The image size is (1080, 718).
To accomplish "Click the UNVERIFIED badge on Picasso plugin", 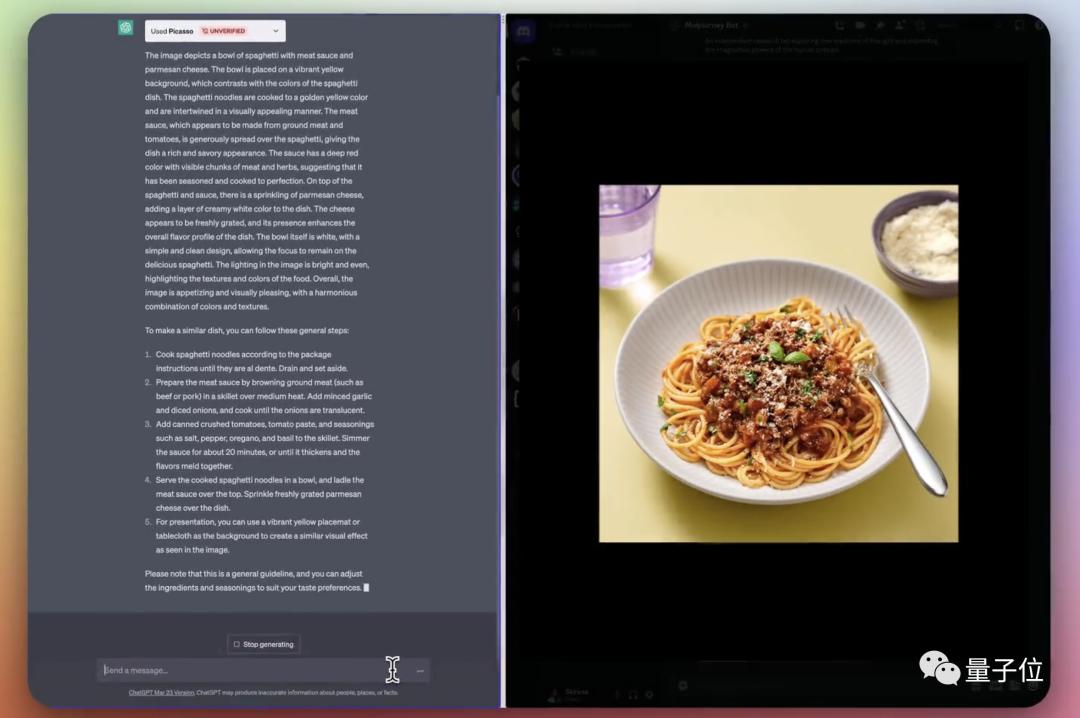I will click(x=223, y=31).
